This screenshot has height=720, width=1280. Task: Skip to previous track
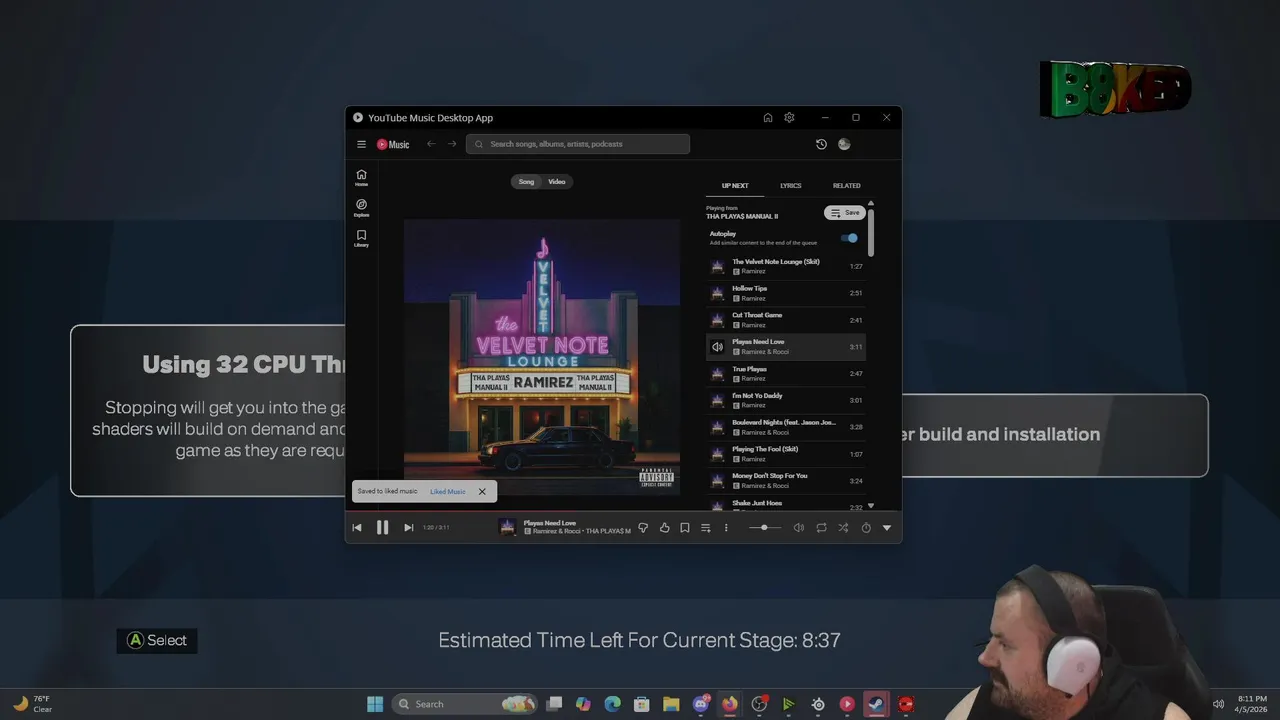click(357, 527)
